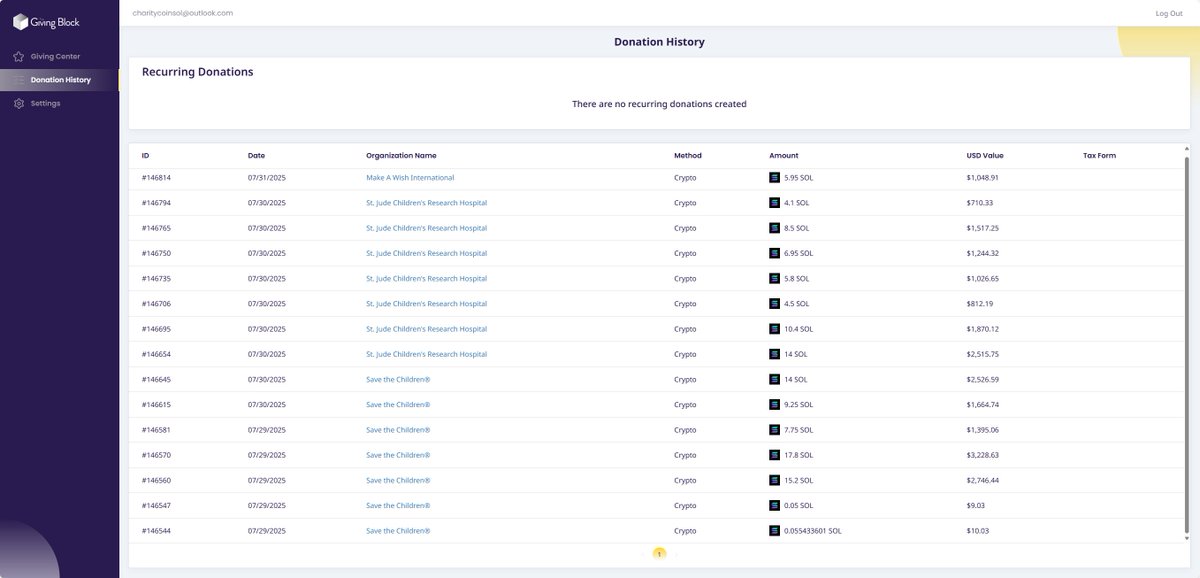Open Make A Wish International link
Screen dimensions: 1200x578
click(410, 177)
